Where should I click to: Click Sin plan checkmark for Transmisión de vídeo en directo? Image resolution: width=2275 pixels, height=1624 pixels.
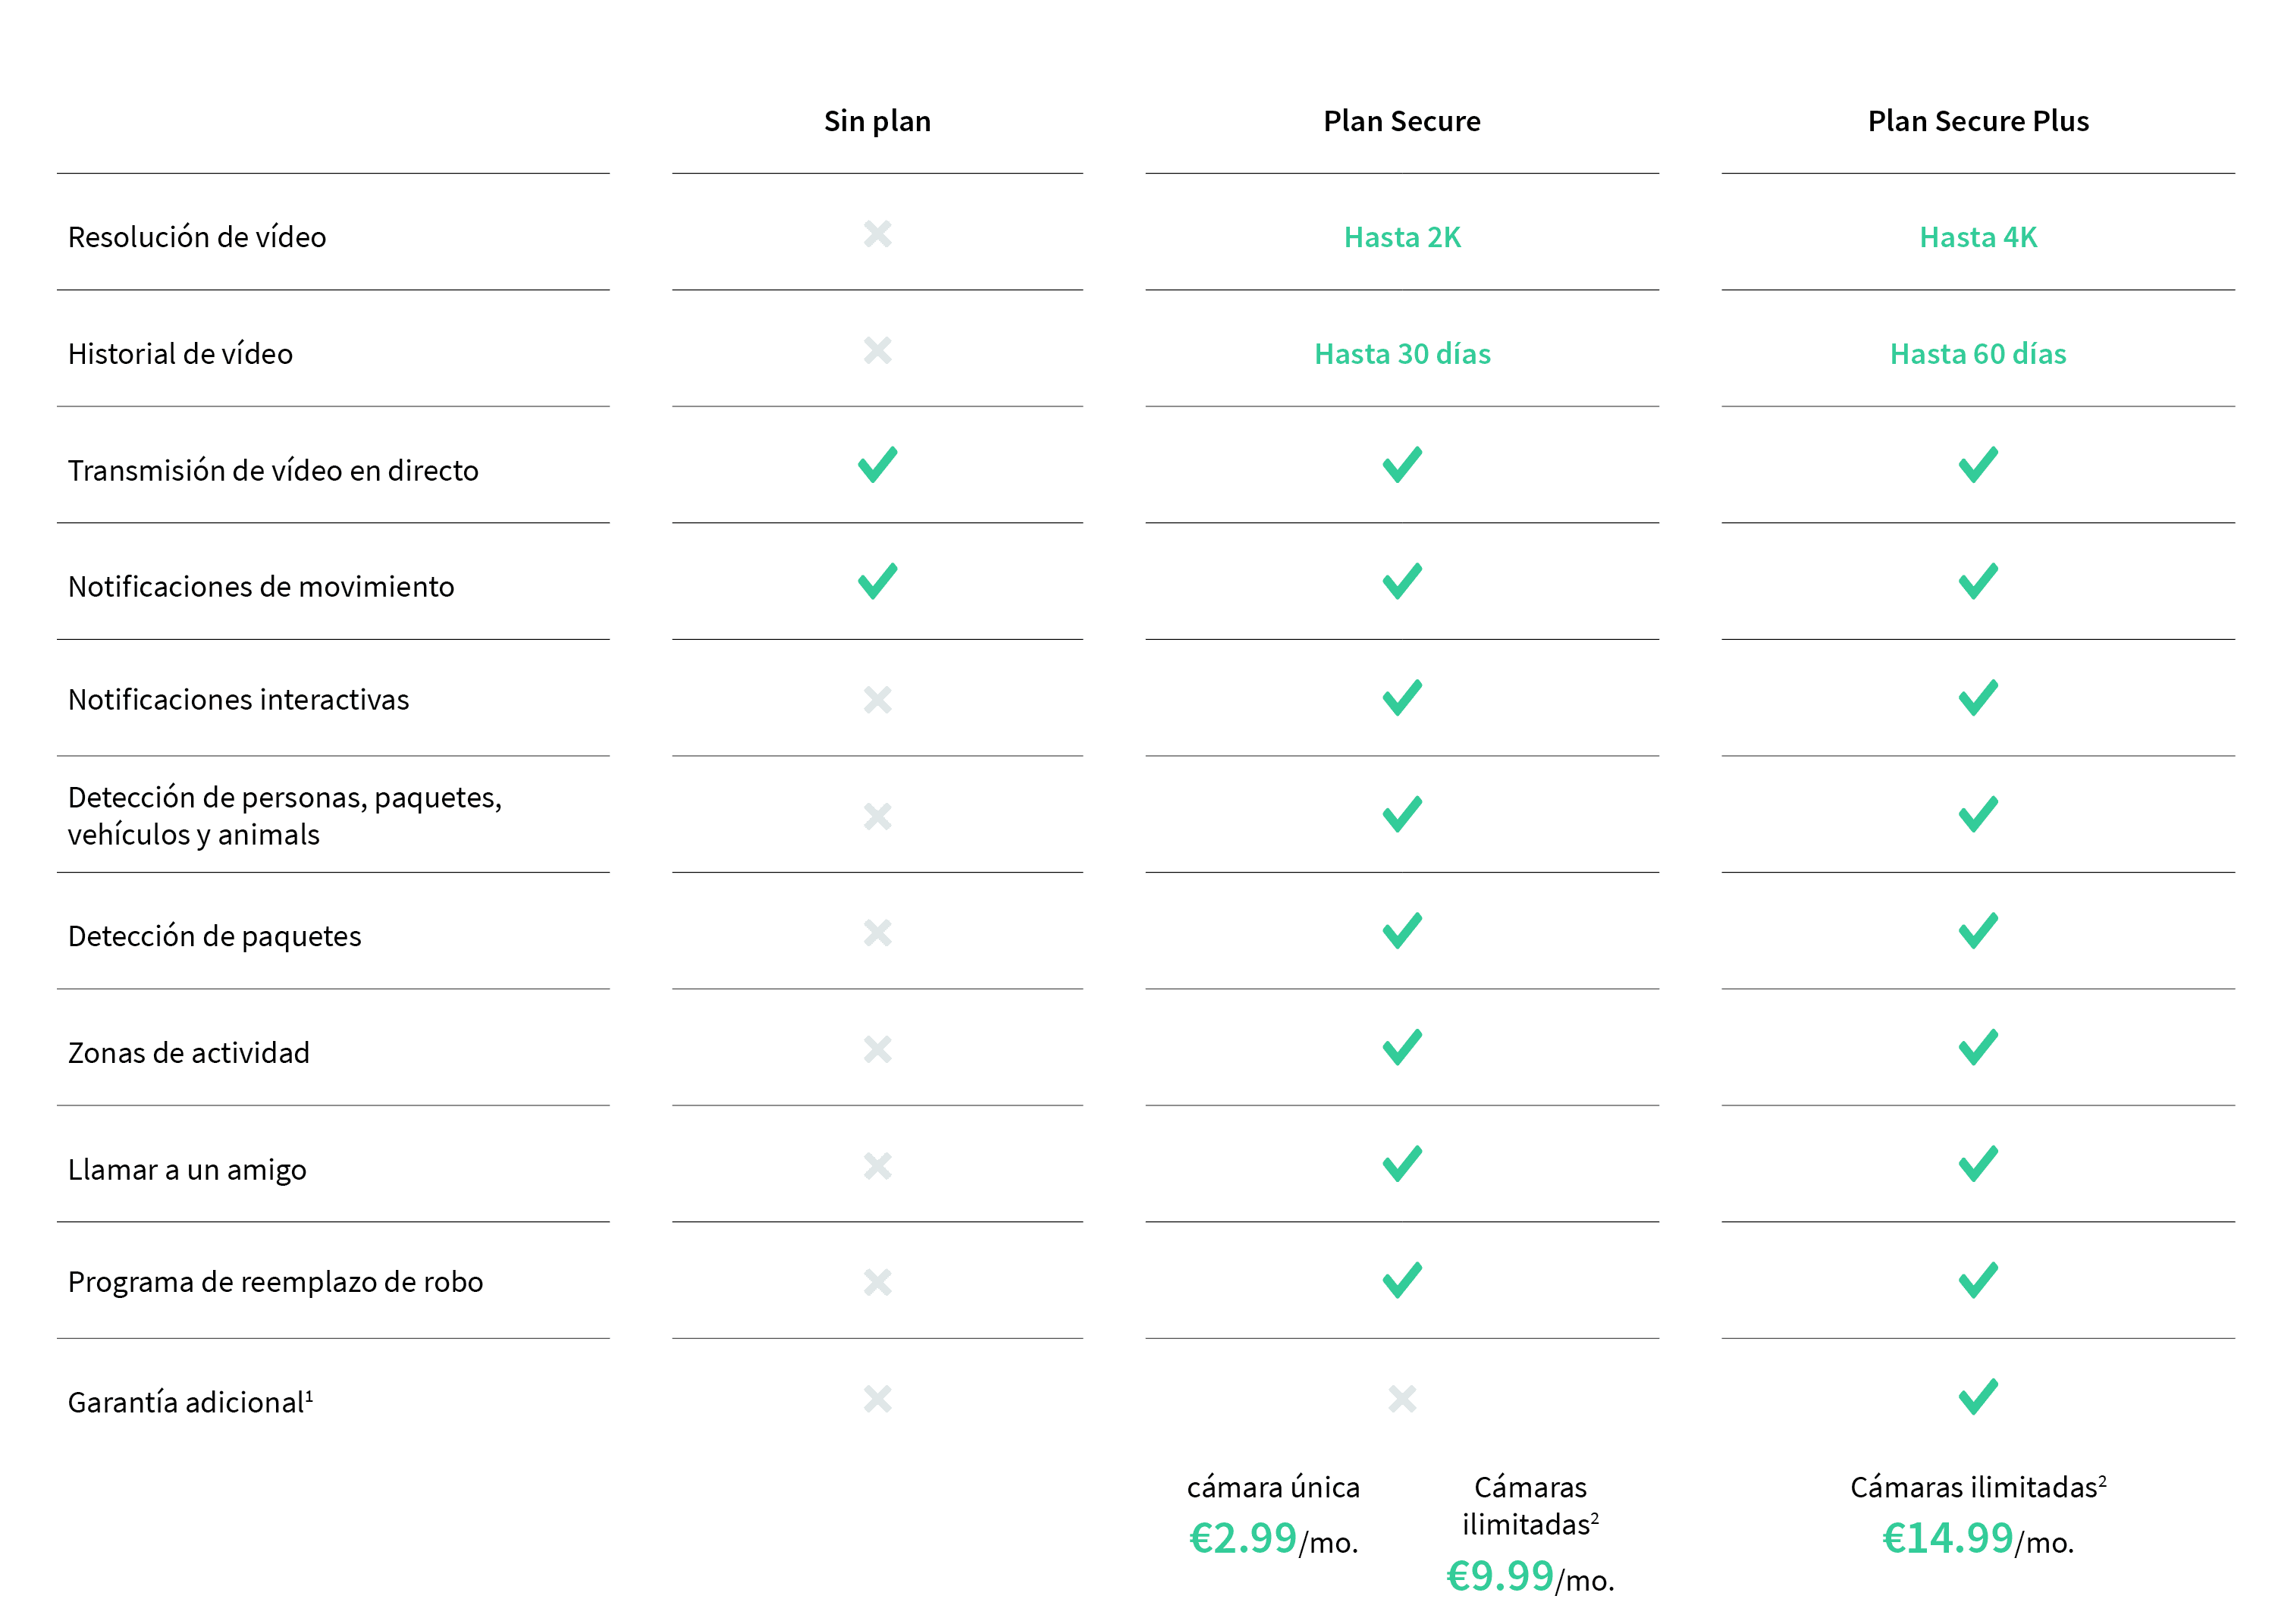(x=877, y=465)
